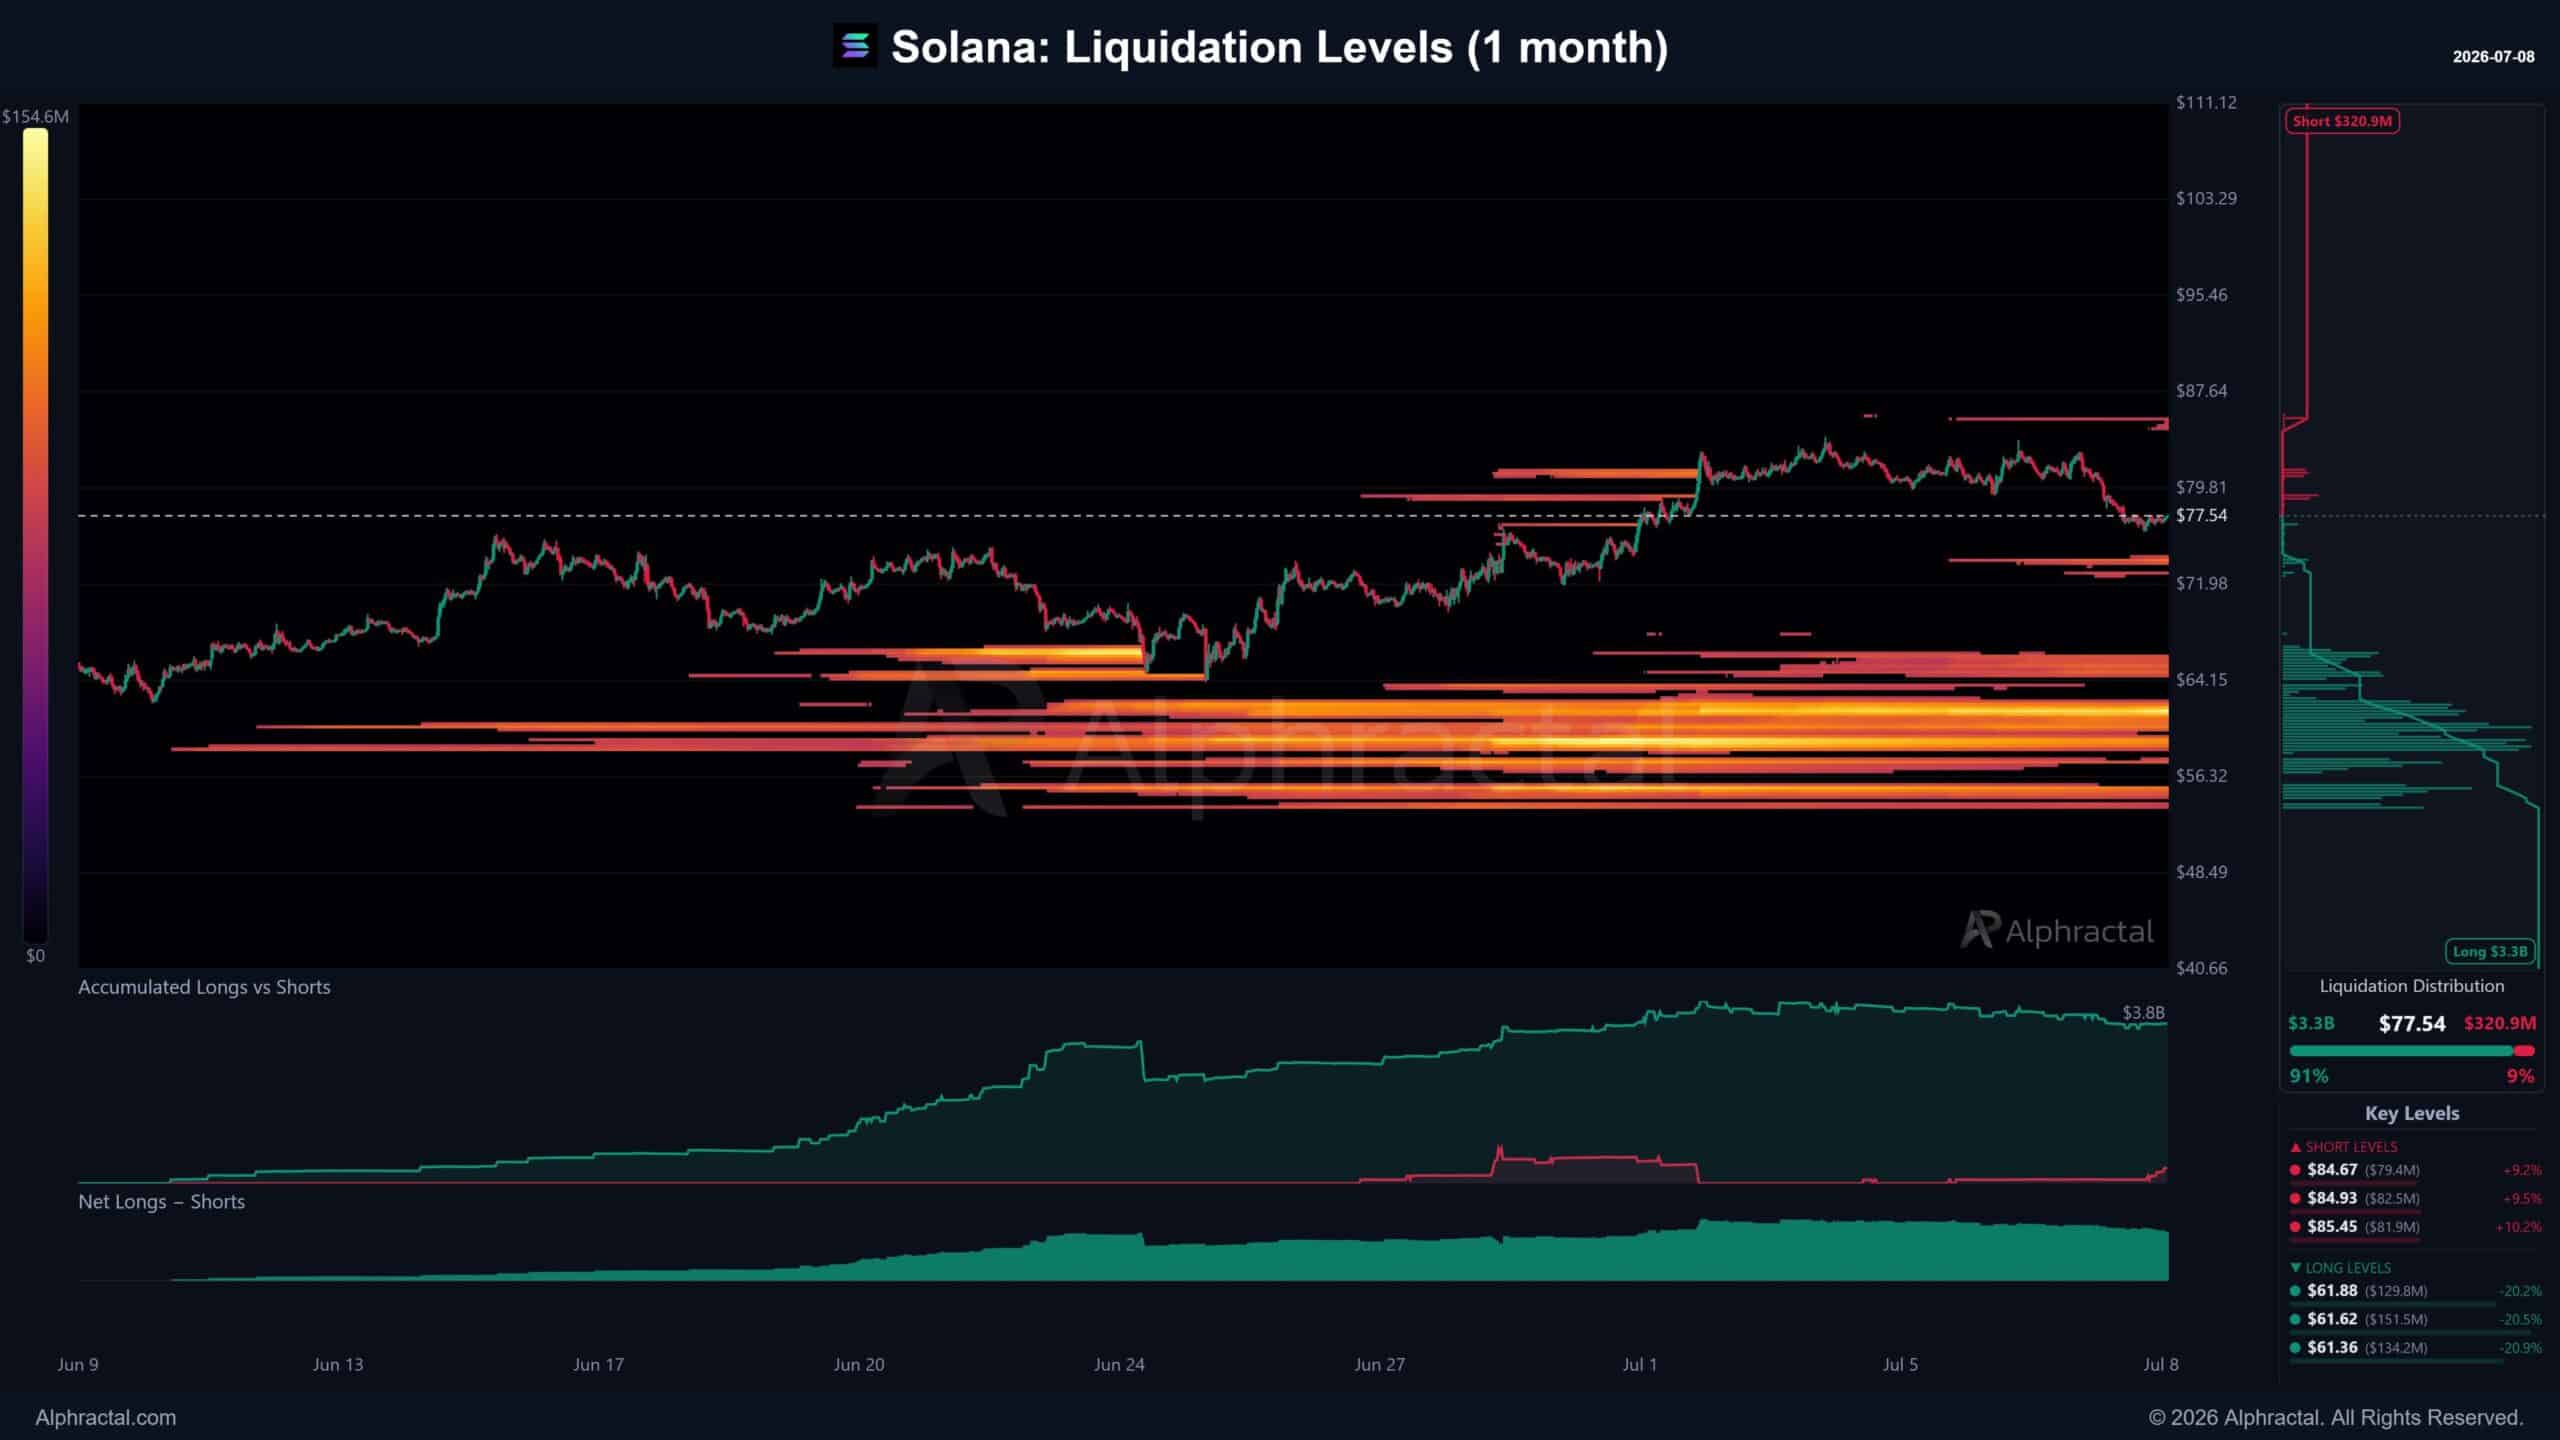
Task: Click the "© 2026 Alphractal. All Rights Reserved." notice
Action: click(2336, 1418)
